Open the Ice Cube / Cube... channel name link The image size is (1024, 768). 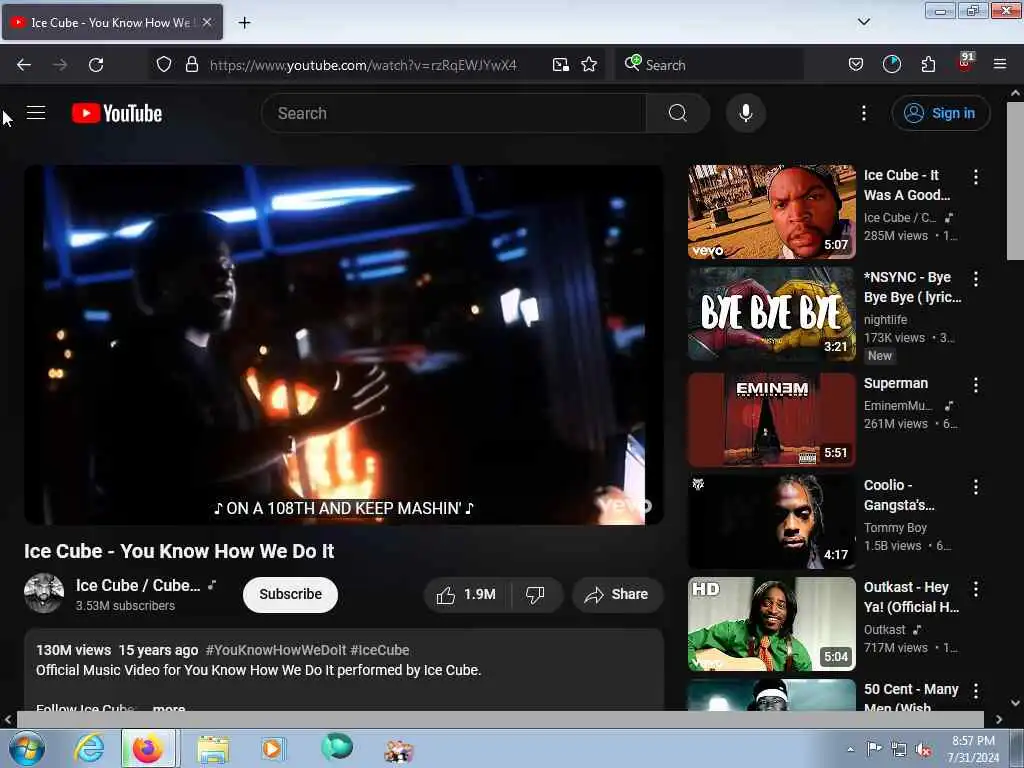click(x=138, y=585)
